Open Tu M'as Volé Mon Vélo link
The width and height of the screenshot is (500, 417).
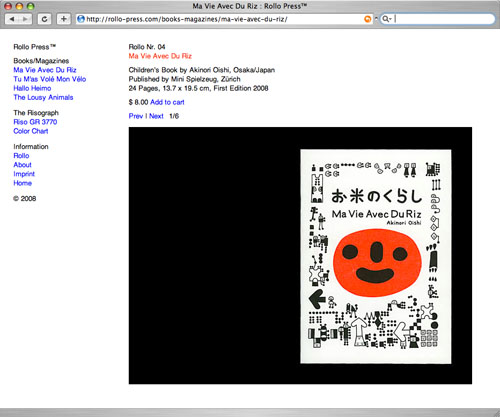click(x=50, y=79)
